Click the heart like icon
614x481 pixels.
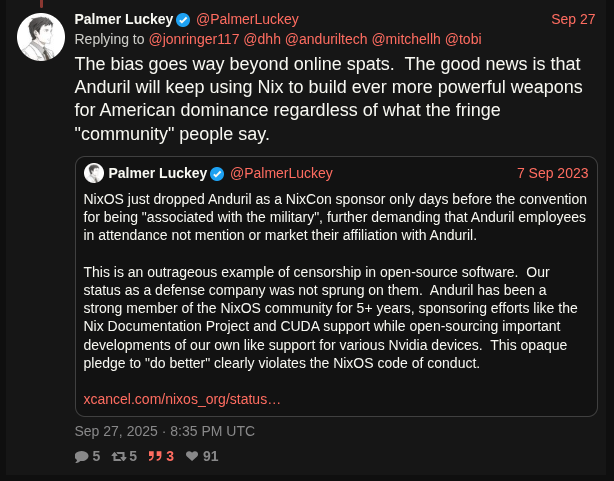click(191, 456)
